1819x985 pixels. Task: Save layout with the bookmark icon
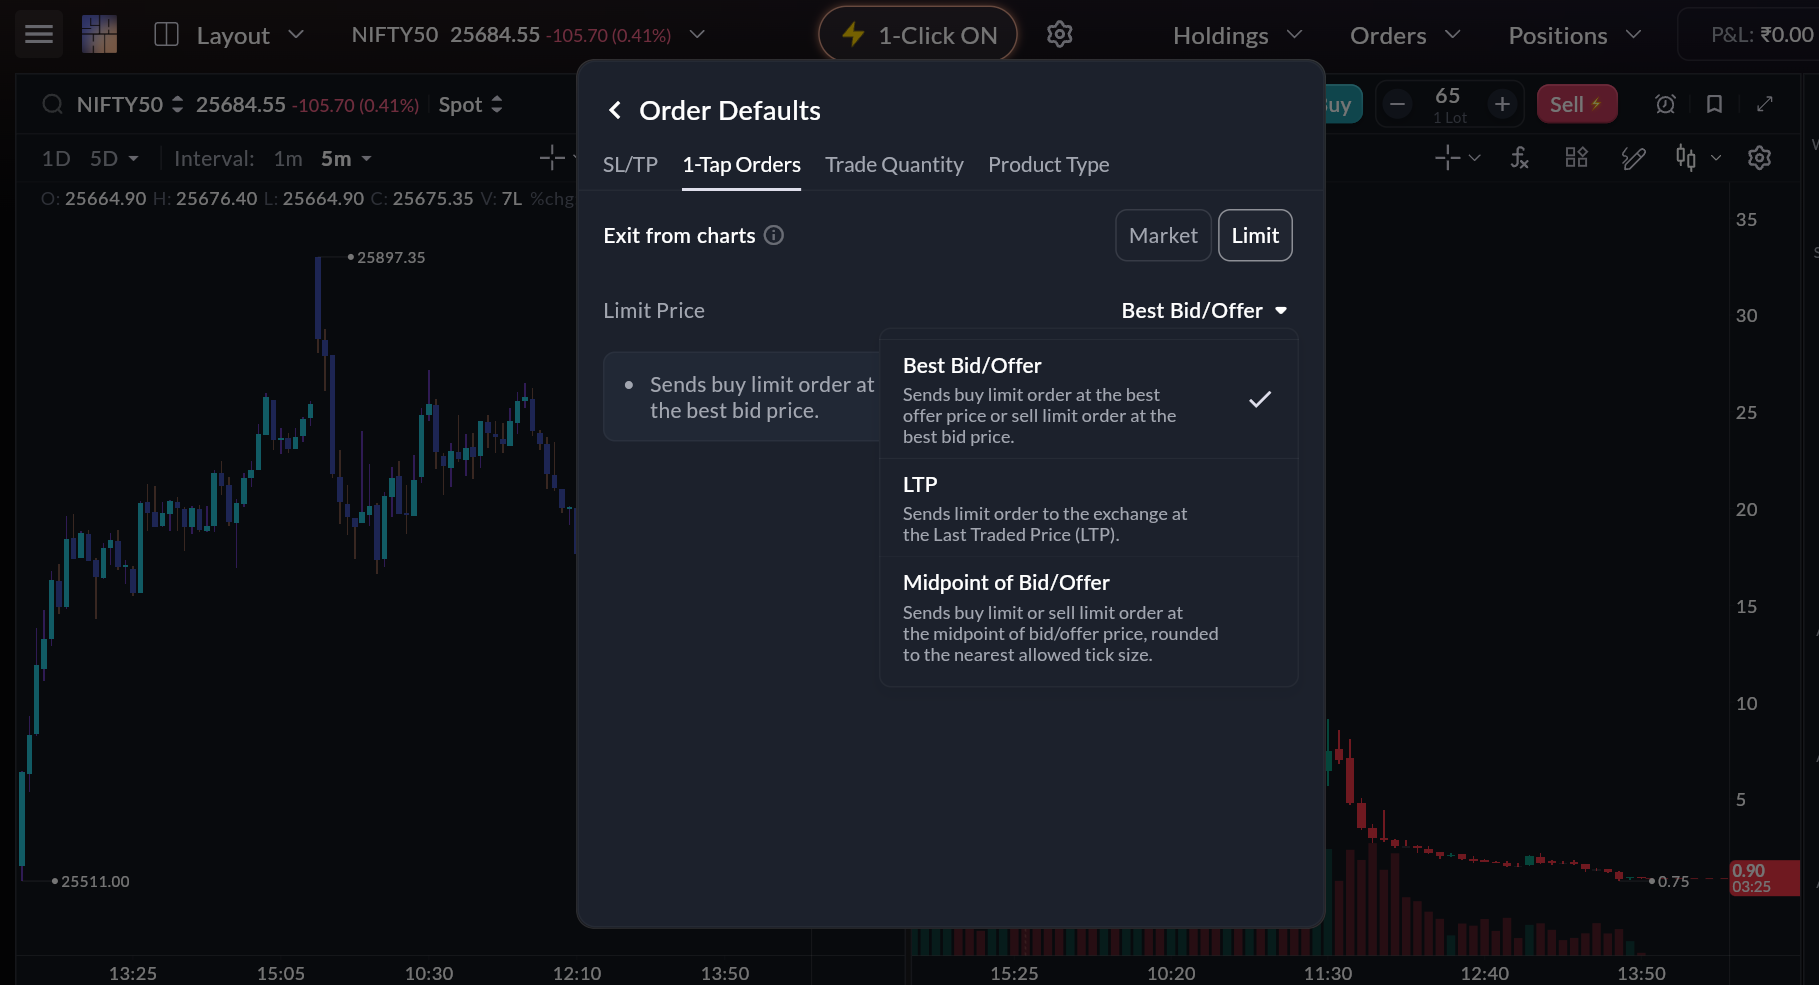click(1713, 103)
